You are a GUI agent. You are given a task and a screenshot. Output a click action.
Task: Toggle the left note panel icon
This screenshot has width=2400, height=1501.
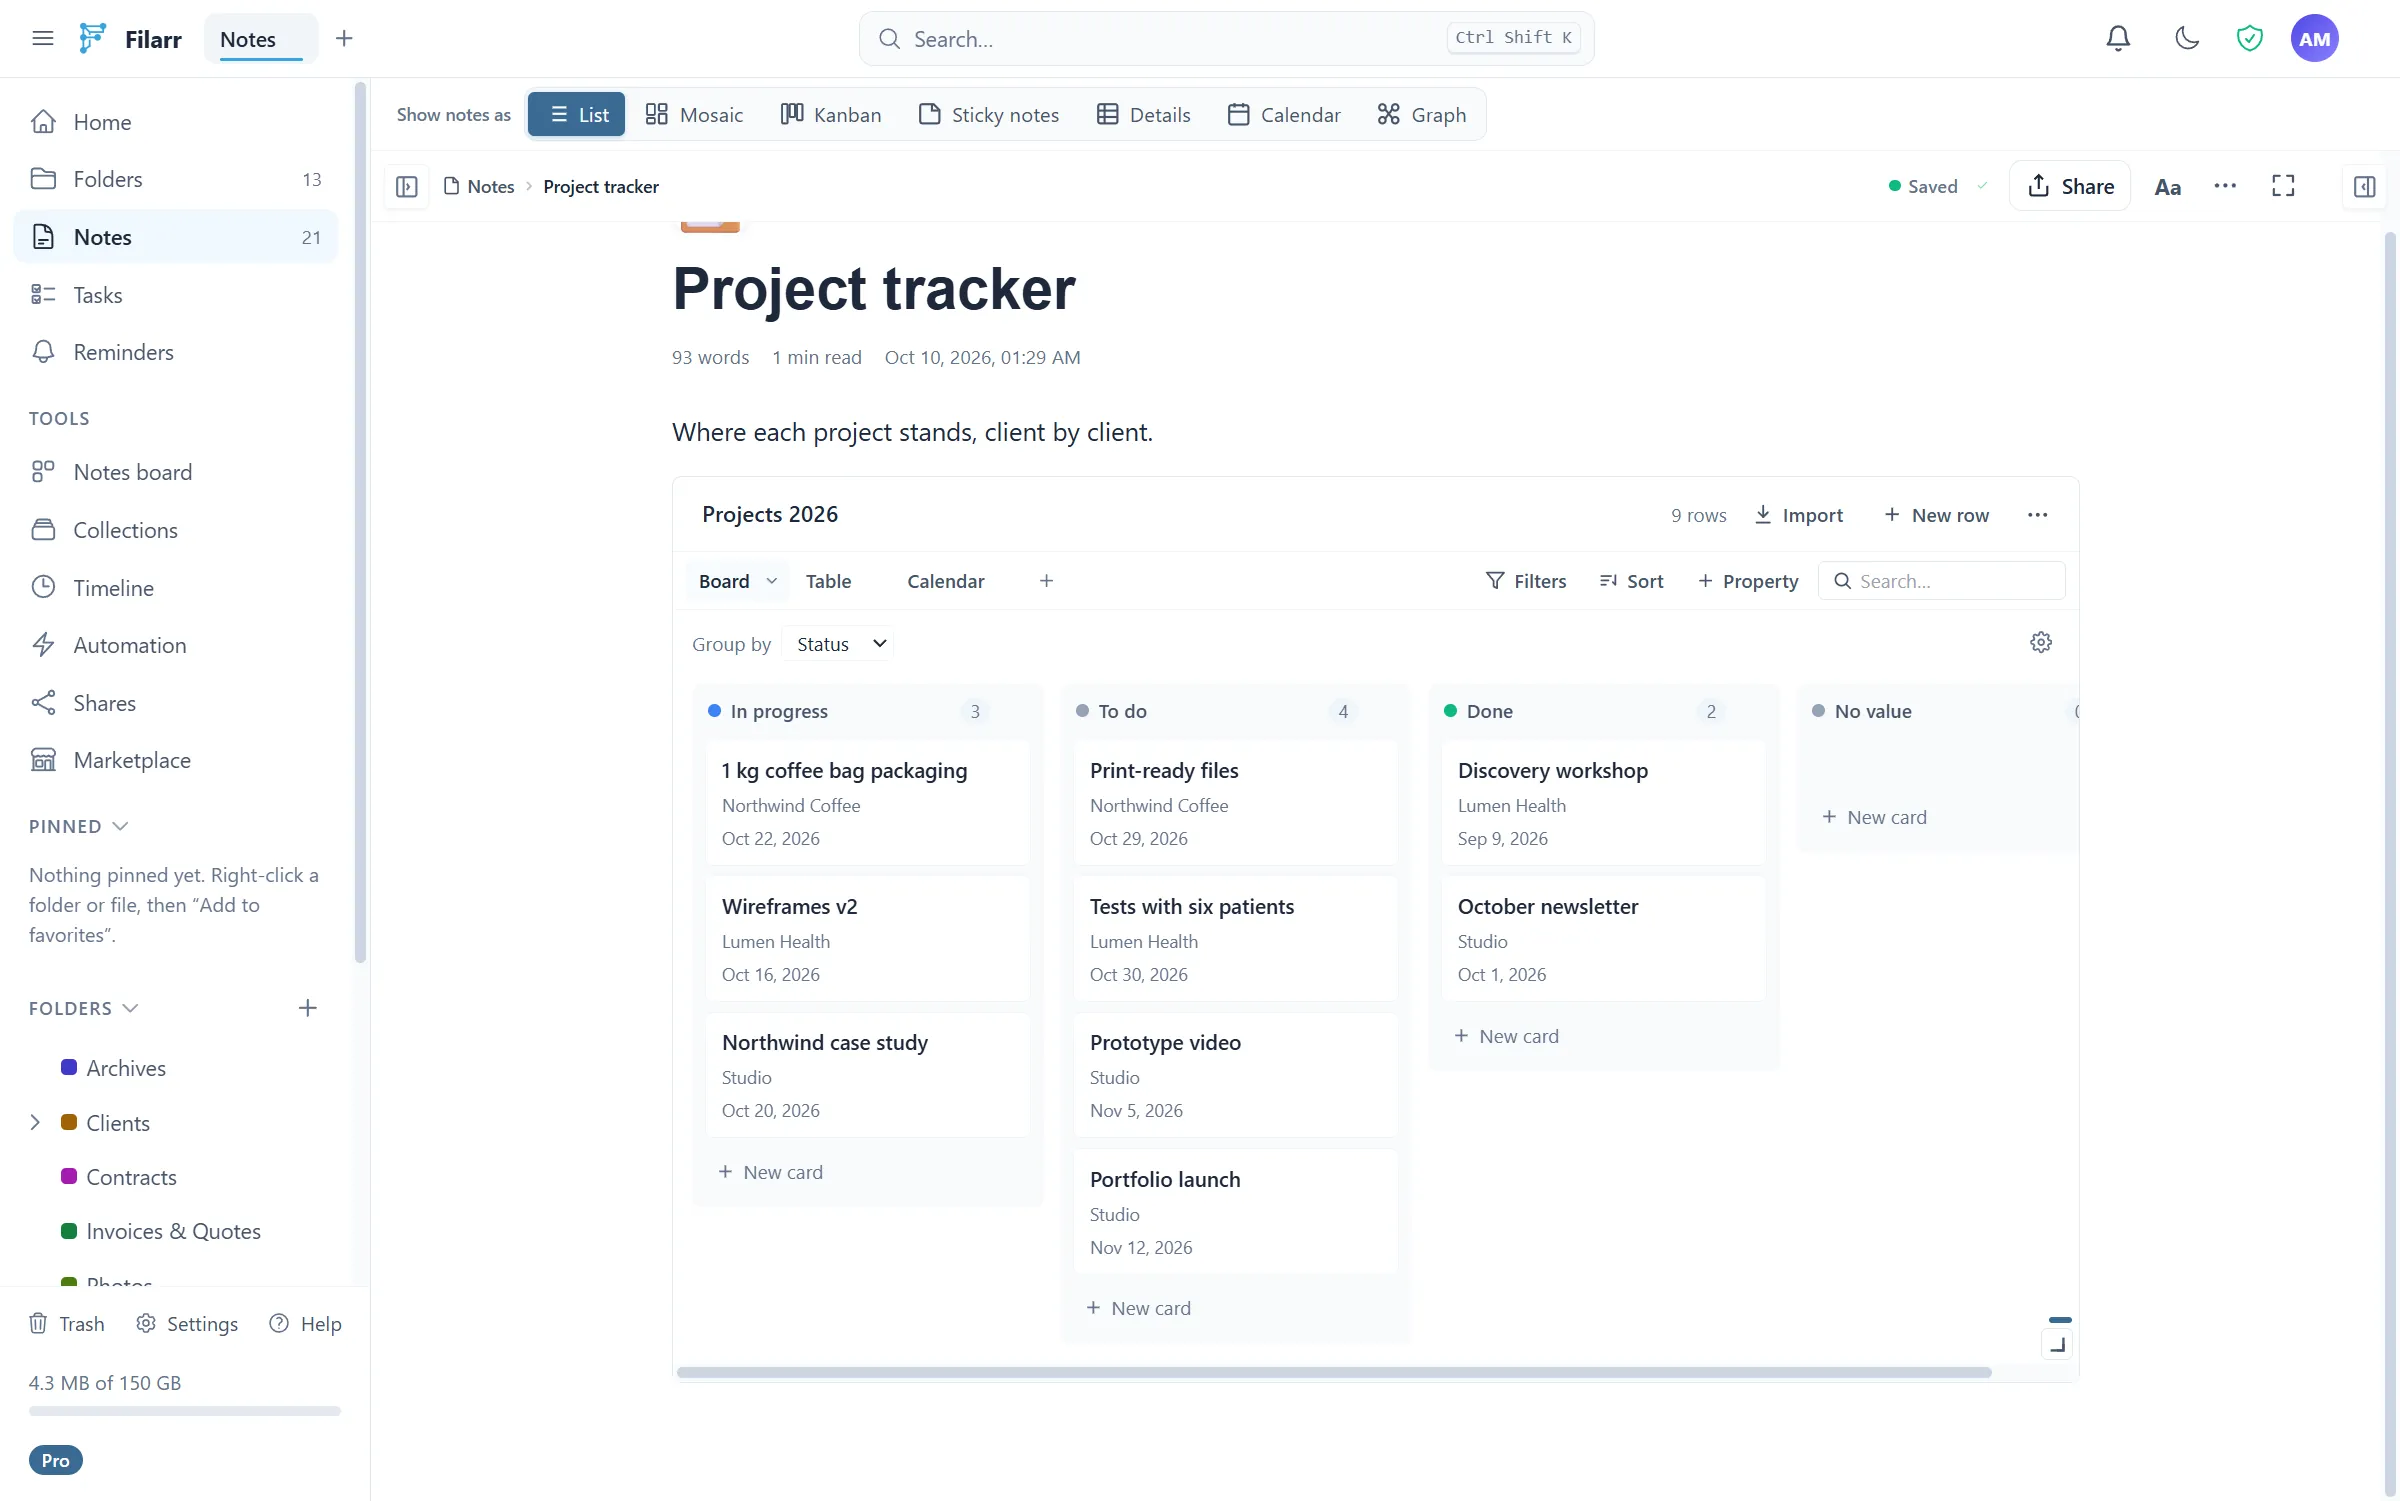pyautogui.click(x=406, y=187)
